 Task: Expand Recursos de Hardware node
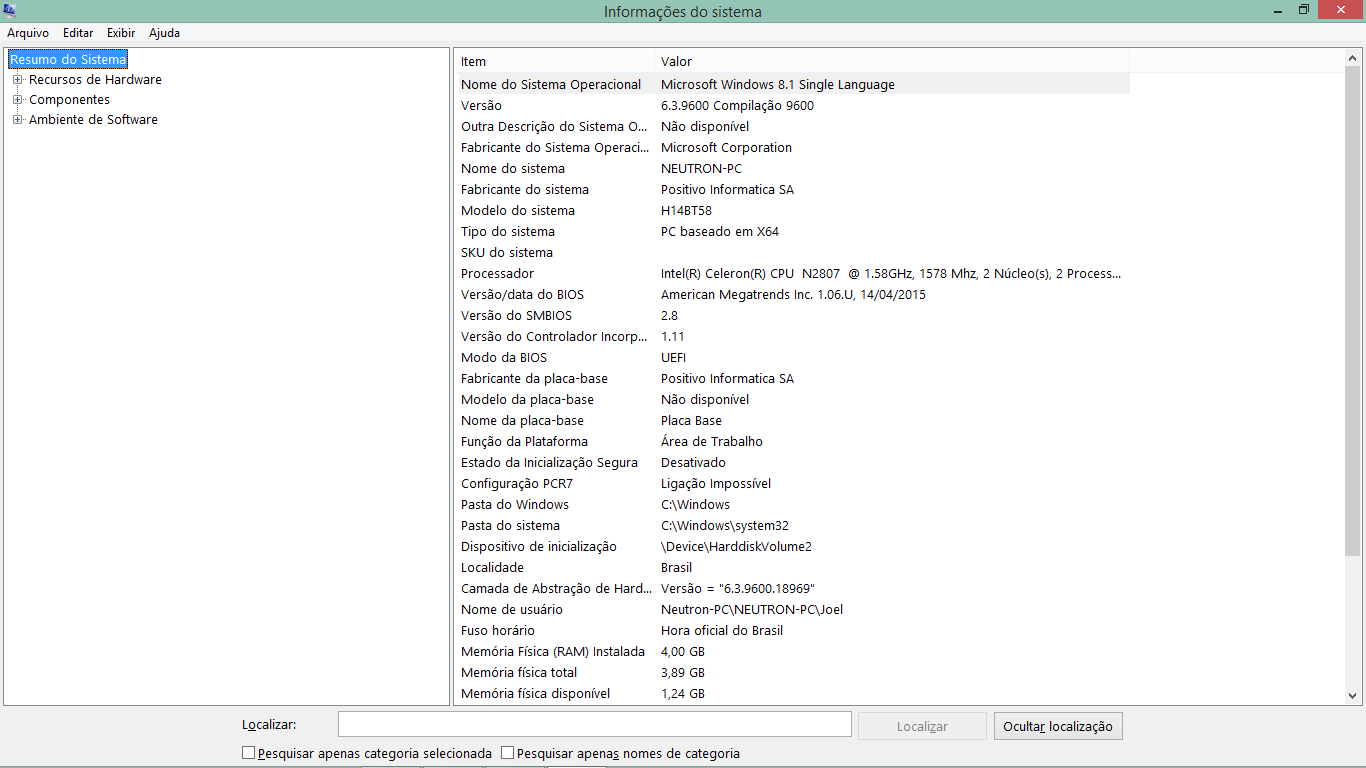(x=17, y=80)
